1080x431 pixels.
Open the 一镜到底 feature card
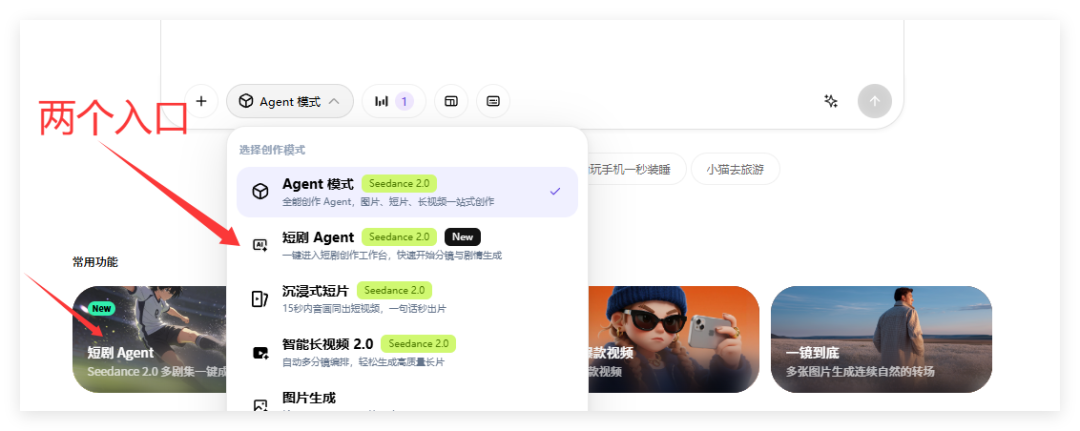click(x=881, y=339)
